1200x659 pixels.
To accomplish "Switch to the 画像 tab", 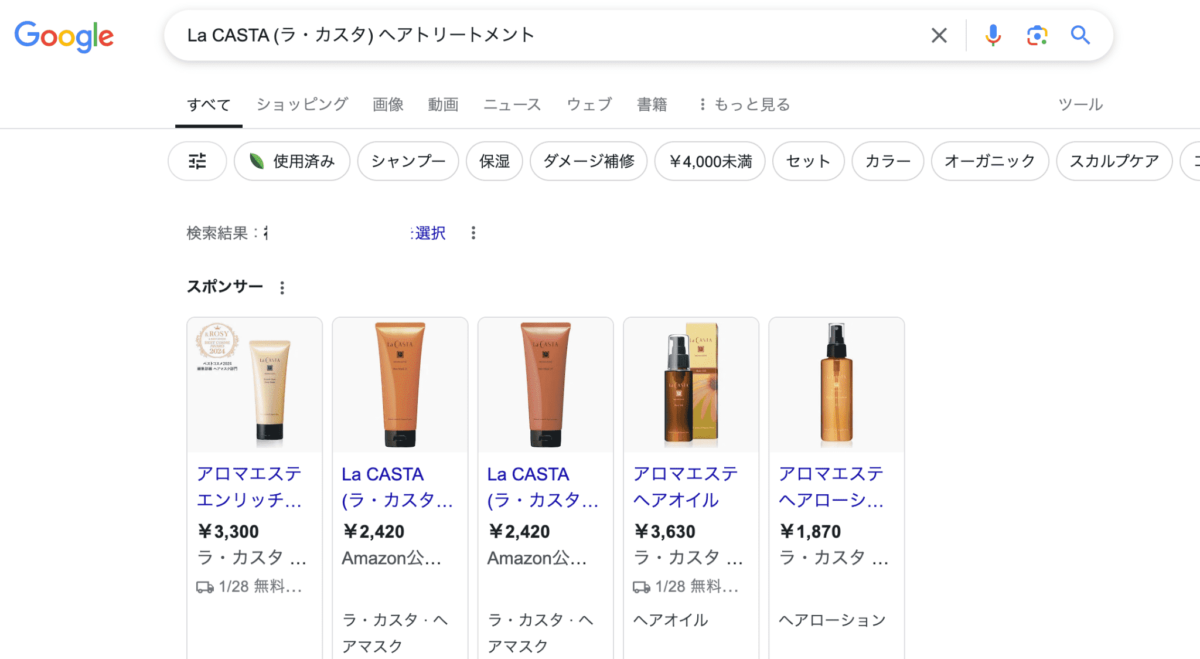I will 388,104.
